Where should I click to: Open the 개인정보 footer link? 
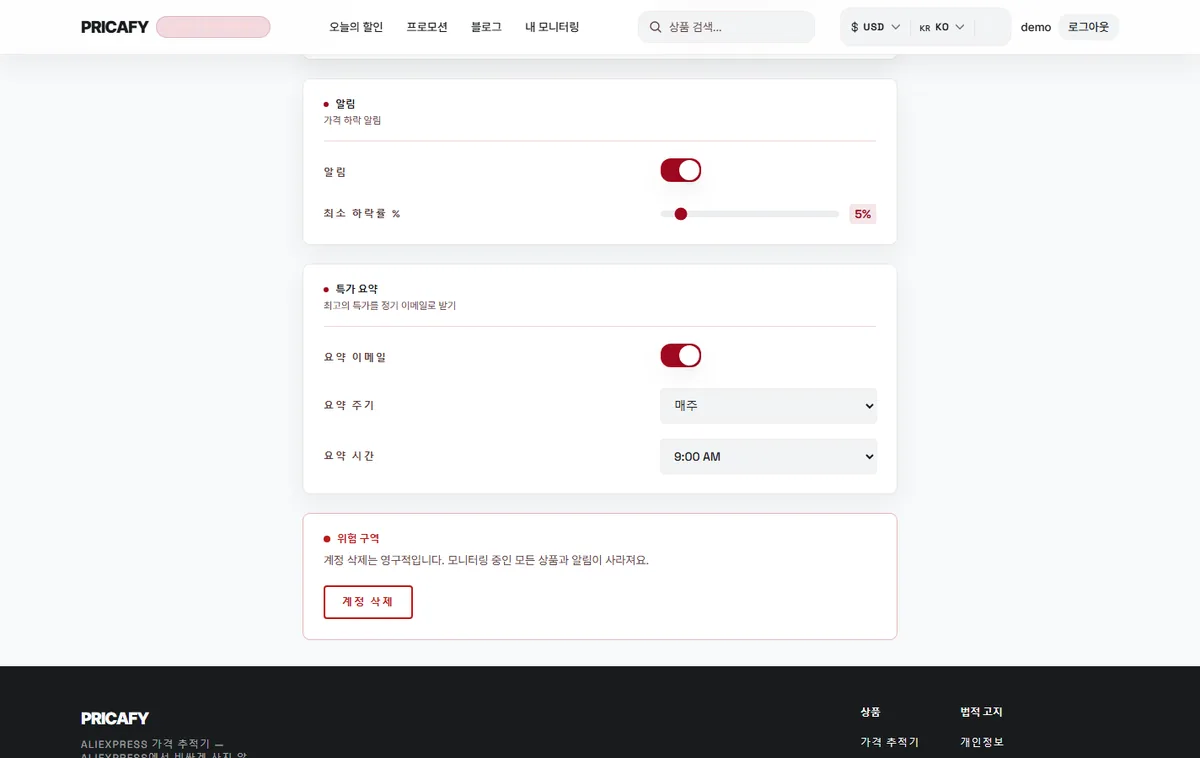[982, 742]
